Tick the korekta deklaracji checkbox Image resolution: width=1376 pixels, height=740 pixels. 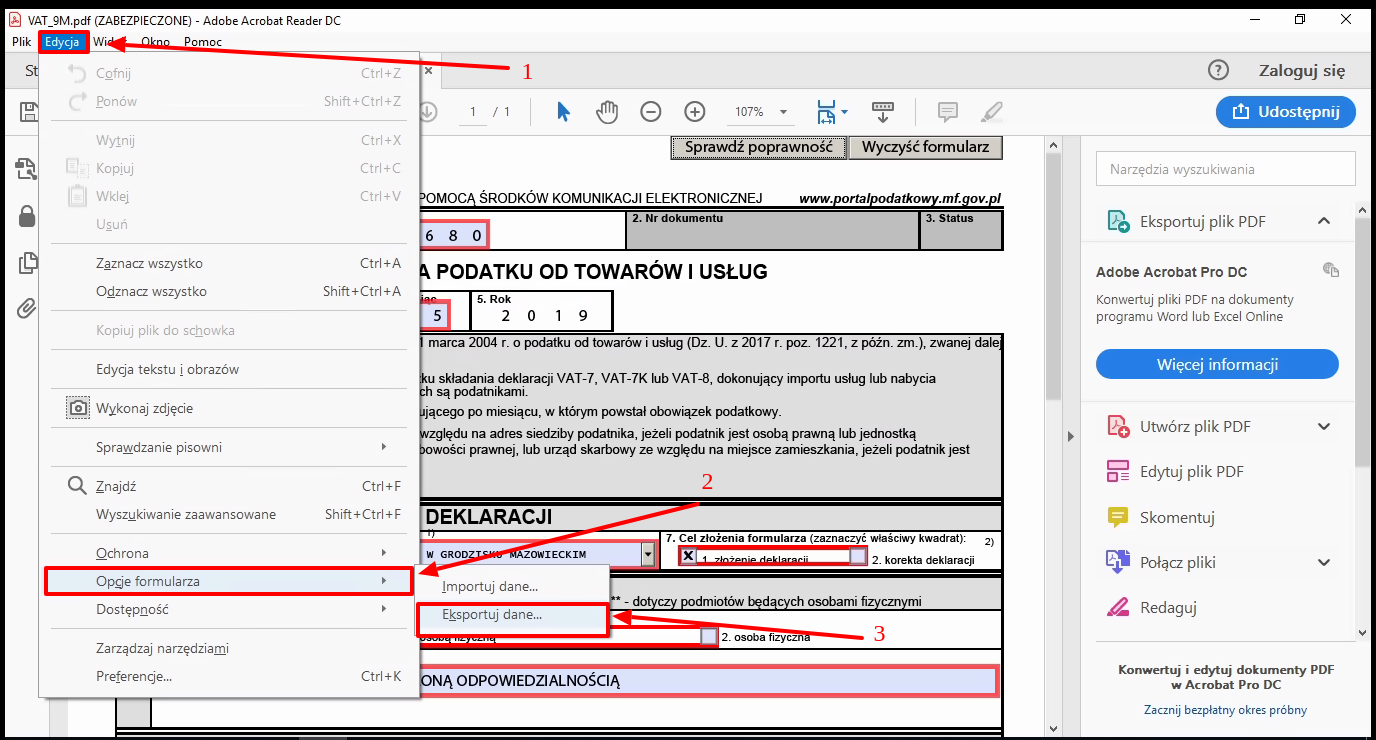(858, 556)
